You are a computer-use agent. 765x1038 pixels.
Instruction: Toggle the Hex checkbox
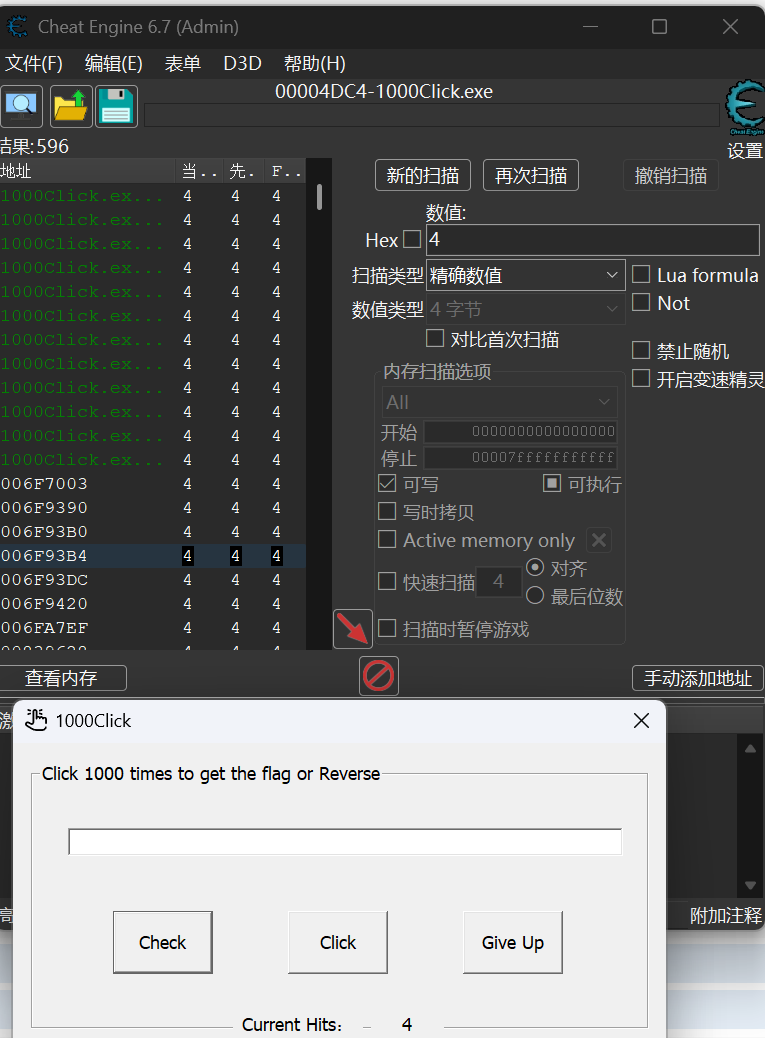(x=412, y=239)
